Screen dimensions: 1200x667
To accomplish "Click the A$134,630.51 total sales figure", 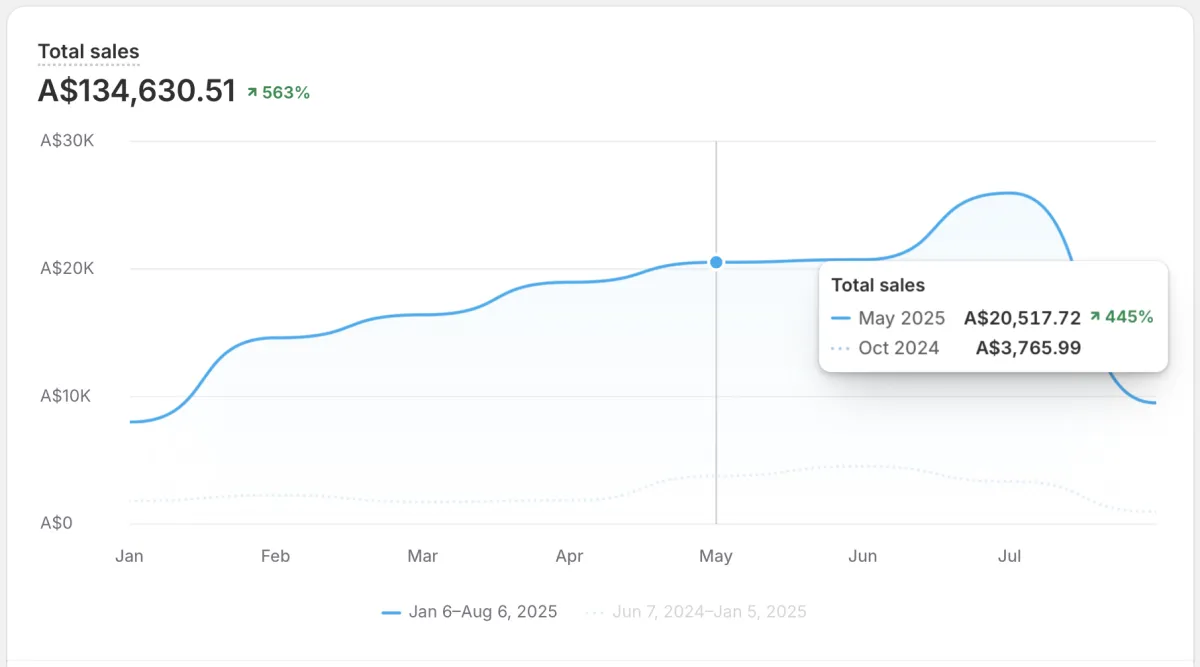I will (x=137, y=91).
